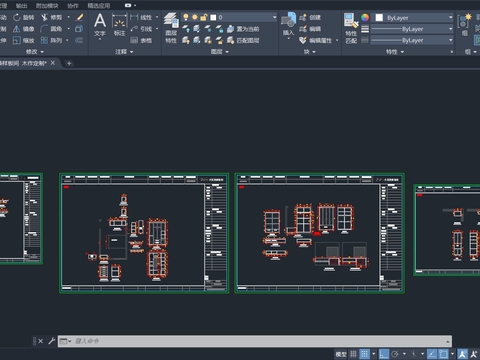The width and height of the screenshot is (480, 360).
Task: Toggle layer lock padlock icon
Action: click(x=204, y=17)
